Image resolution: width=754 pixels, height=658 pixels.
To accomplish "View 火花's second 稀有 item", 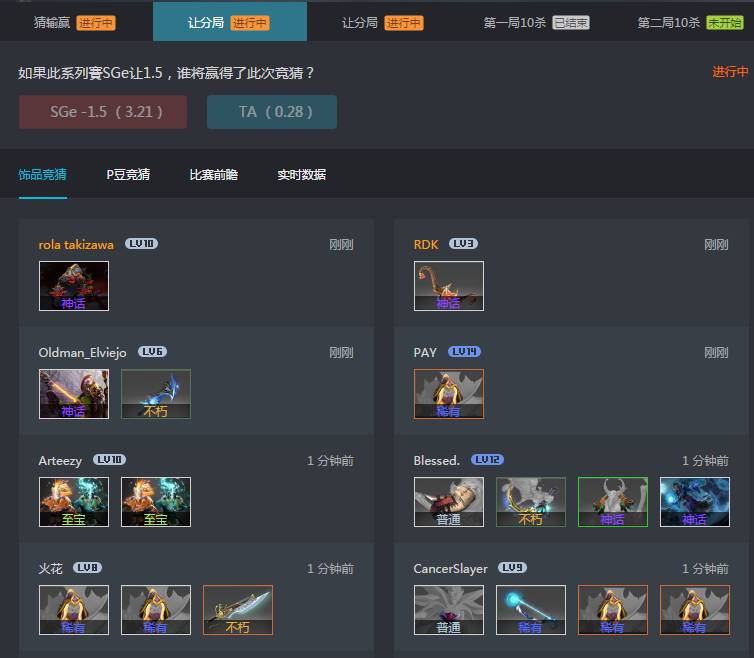I will pos(156,610).
